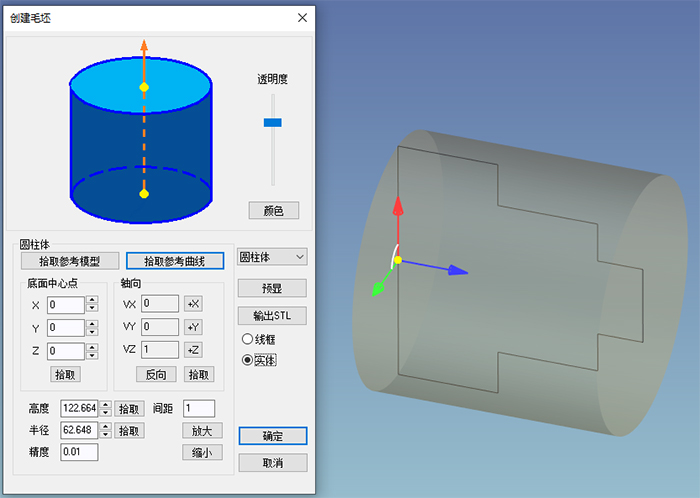
Task: Decrease 高度 with down spinner
Action: pyautogui.click(x=105, y=413)
